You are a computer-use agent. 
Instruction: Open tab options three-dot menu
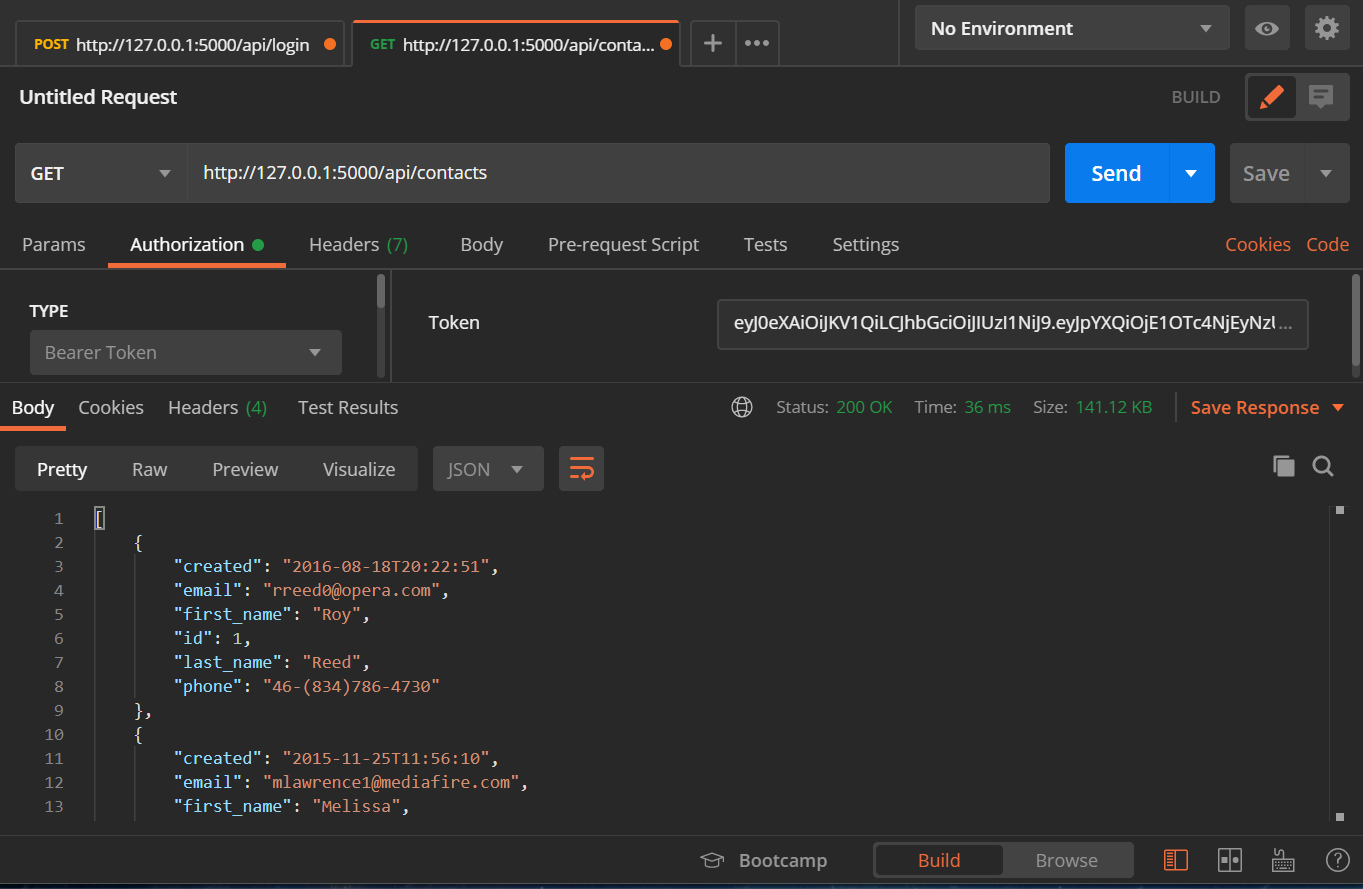click(757, 43)
